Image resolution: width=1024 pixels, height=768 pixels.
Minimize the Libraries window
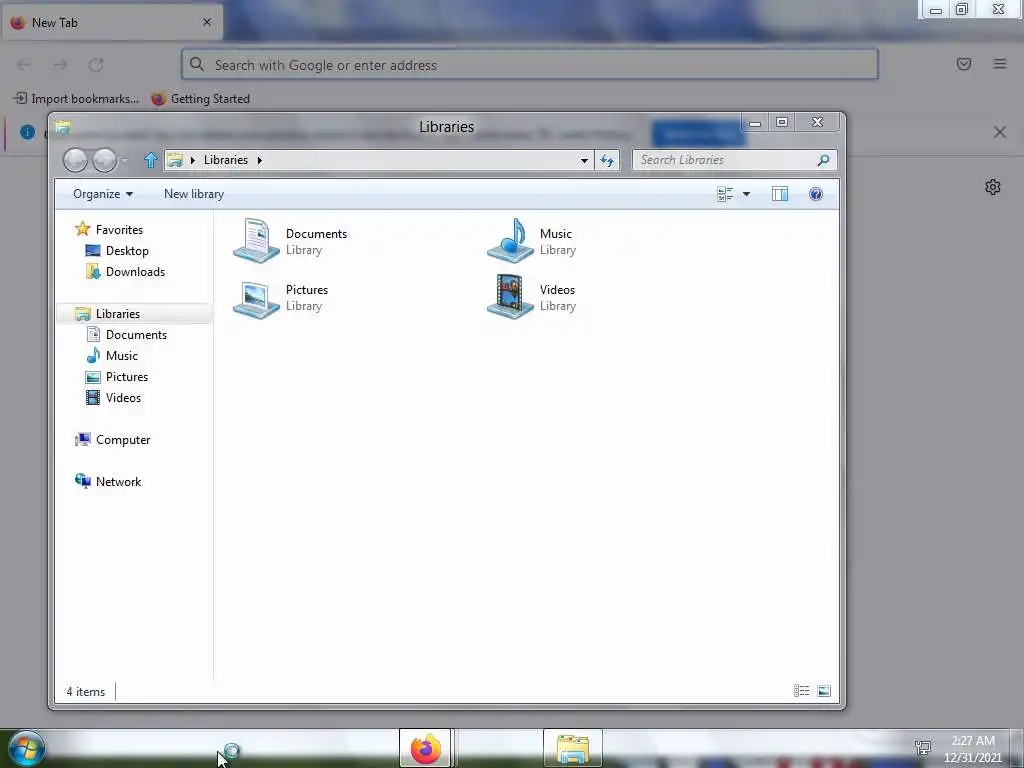click(x=755, y=123)
